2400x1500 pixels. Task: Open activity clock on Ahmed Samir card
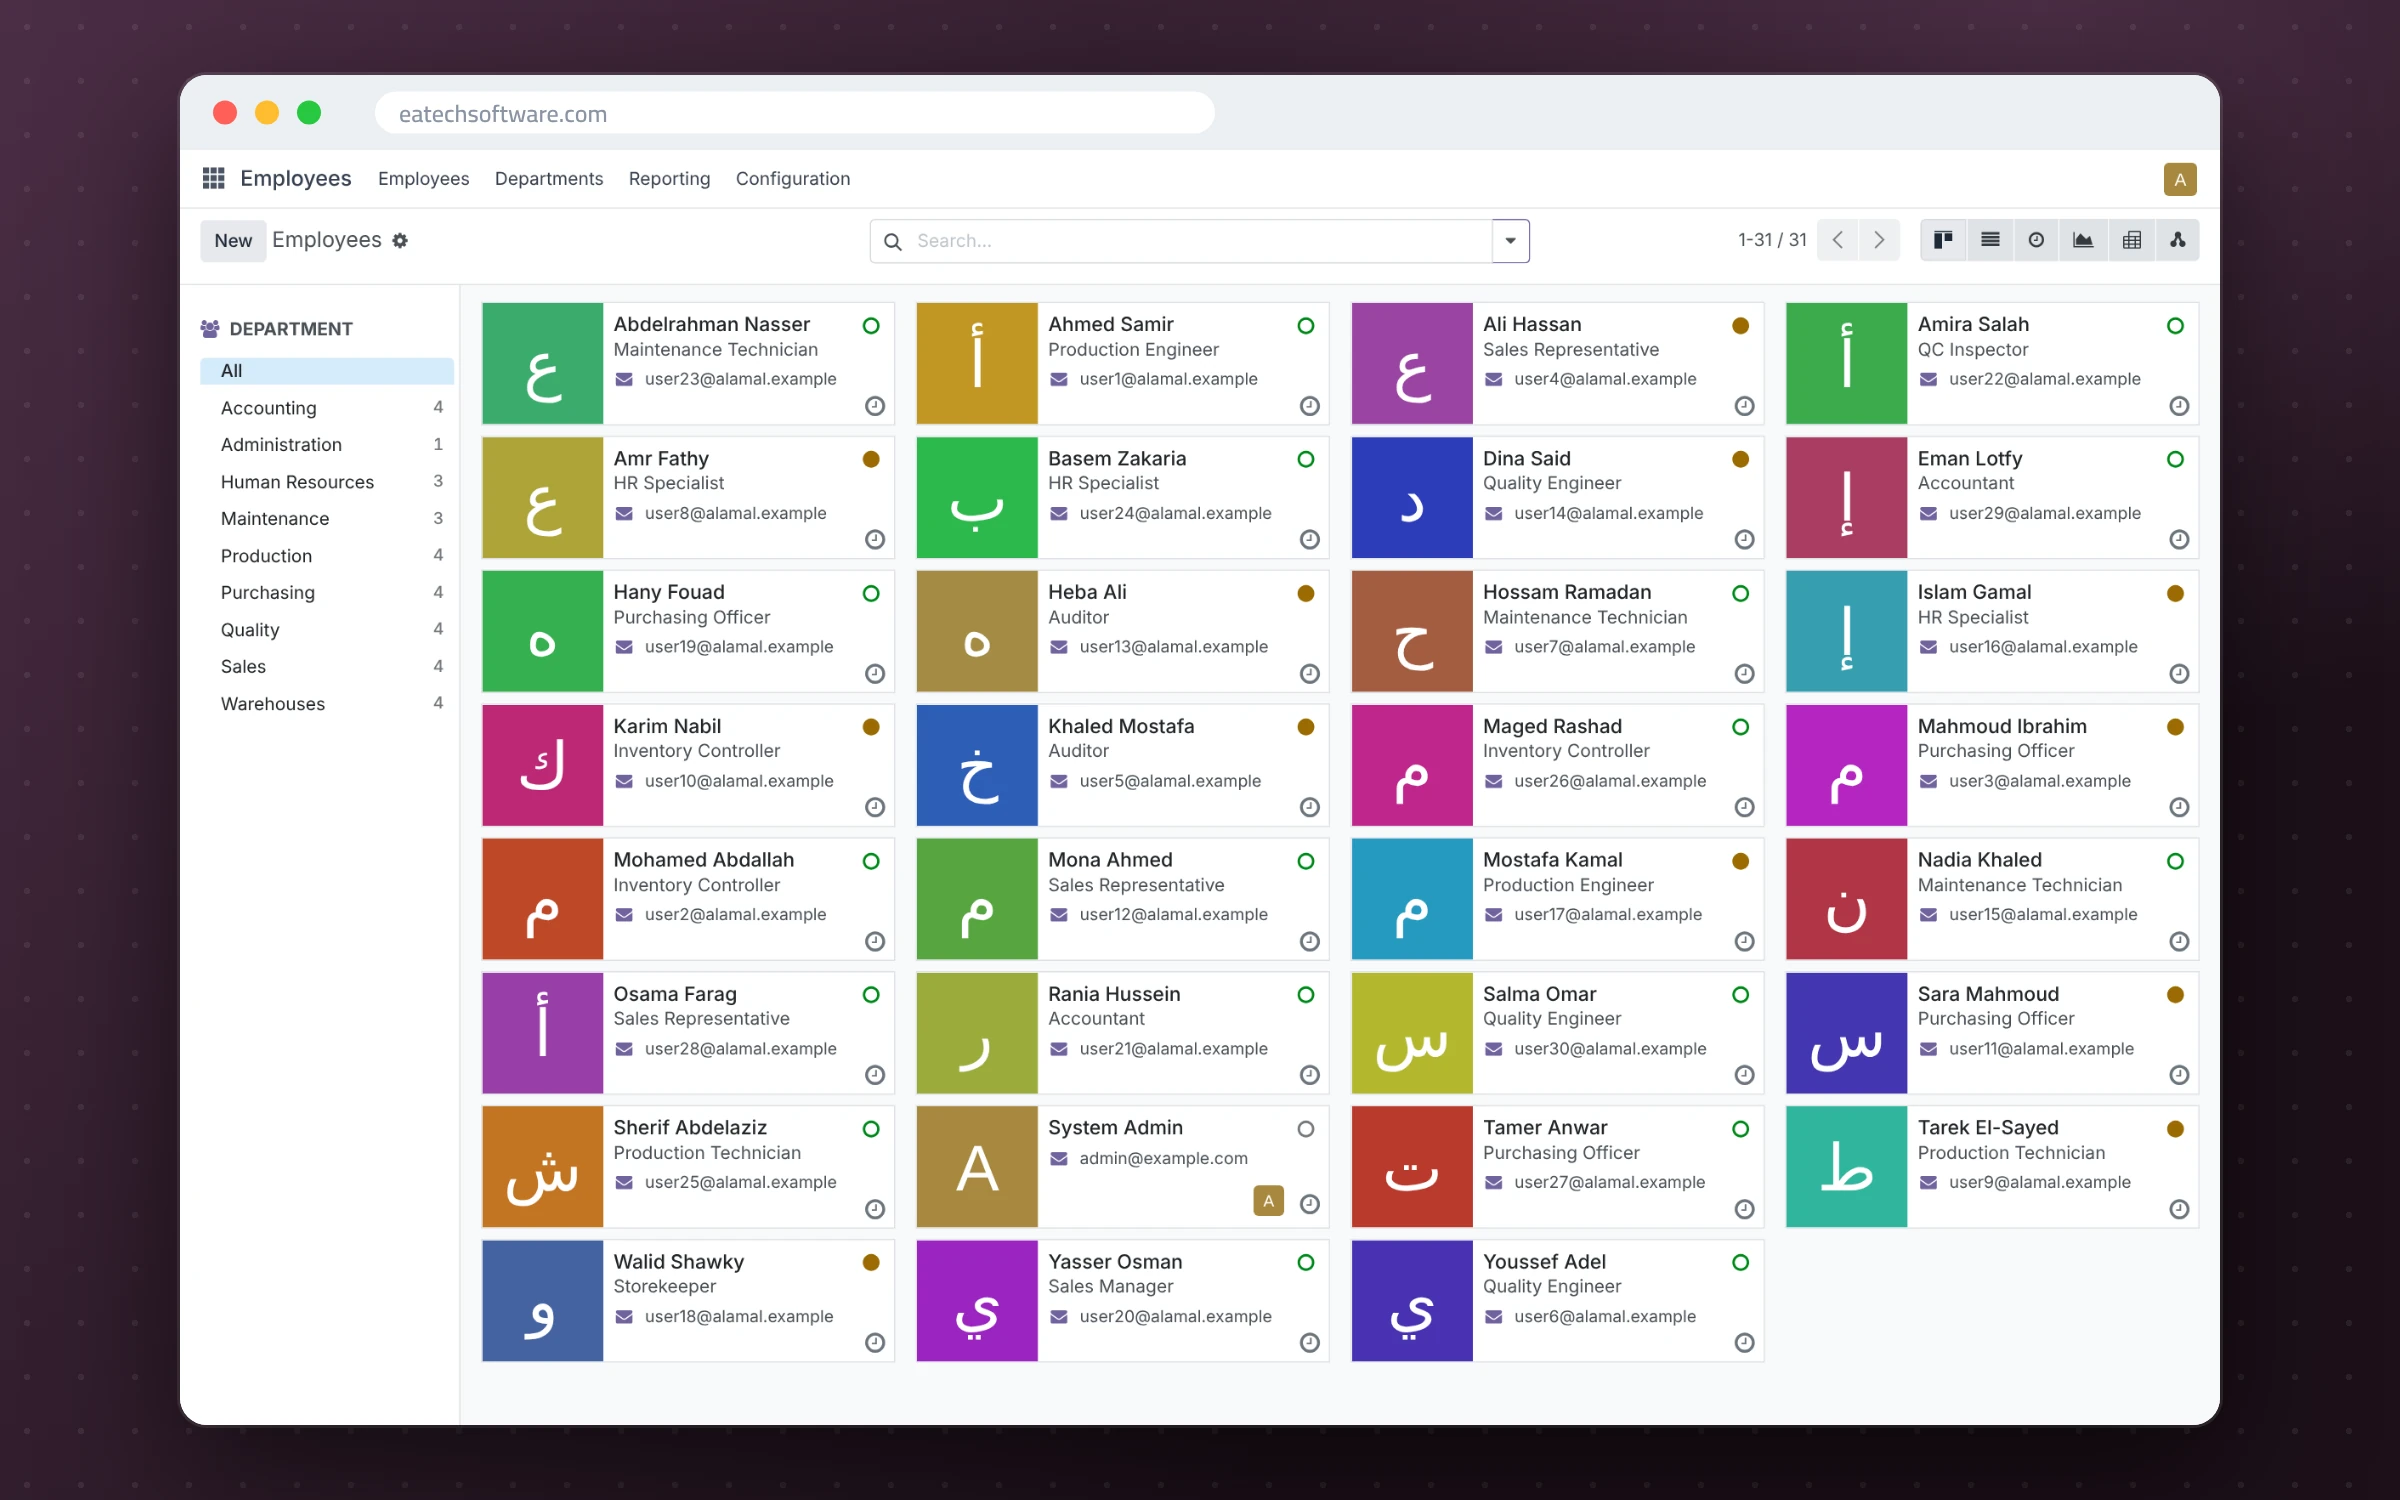1310,406
